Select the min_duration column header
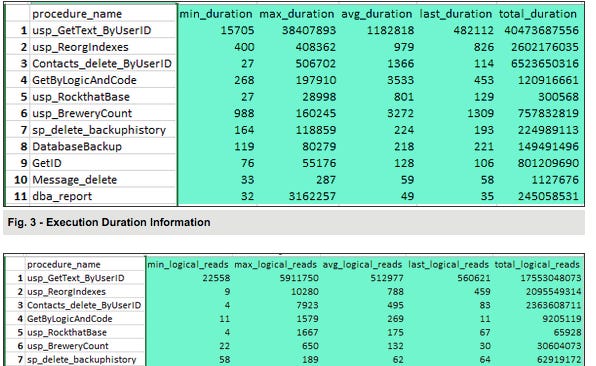 [216, 14]
